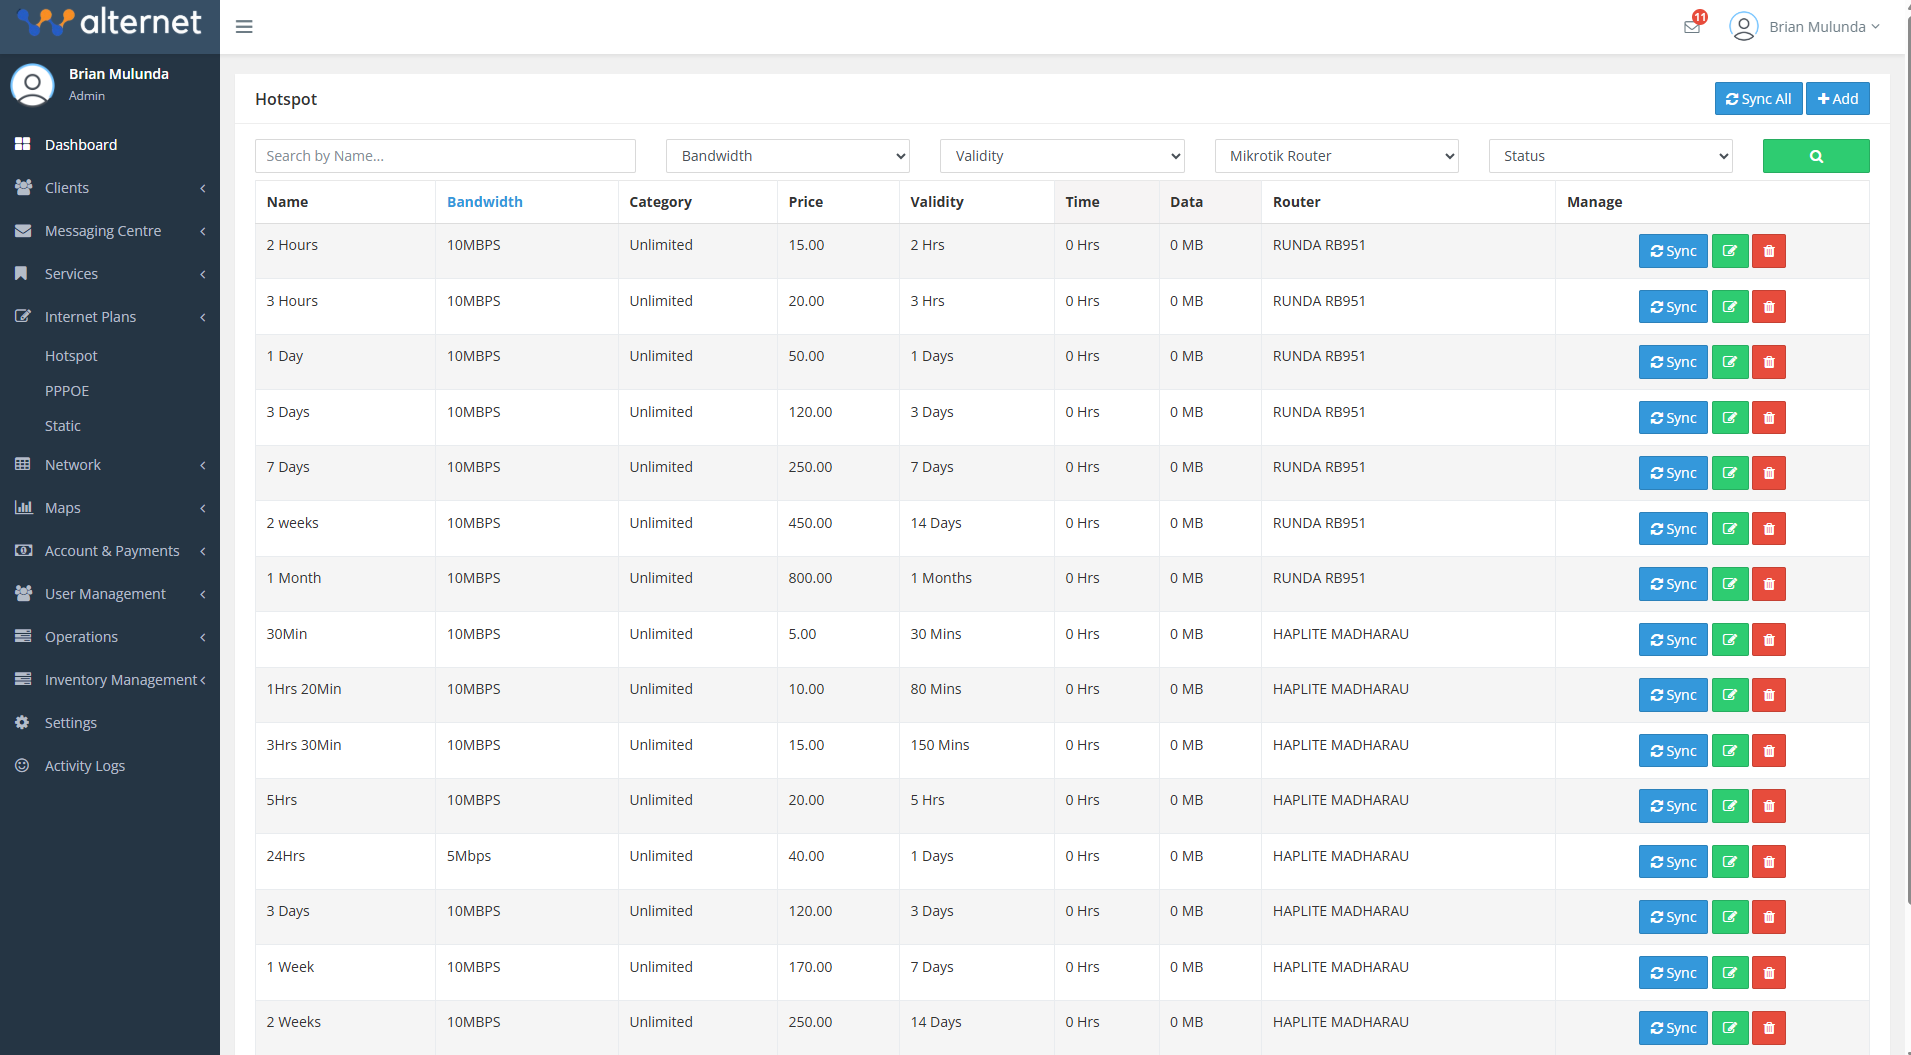Screen dimensions: 1911x1055
Task: Open the Bandwidth filter dropdown
Action: tap(787, 156)
